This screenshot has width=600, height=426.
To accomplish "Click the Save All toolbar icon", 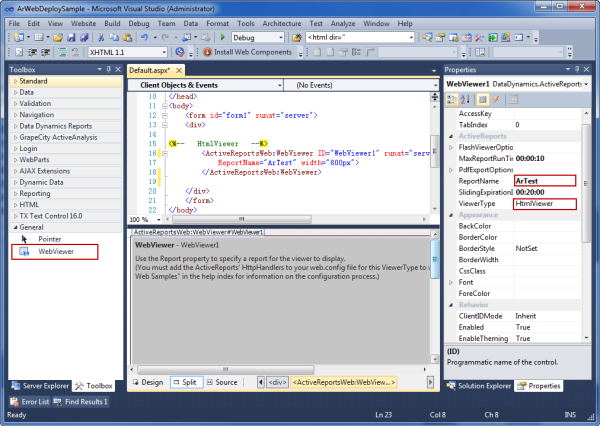I will 84,38.
